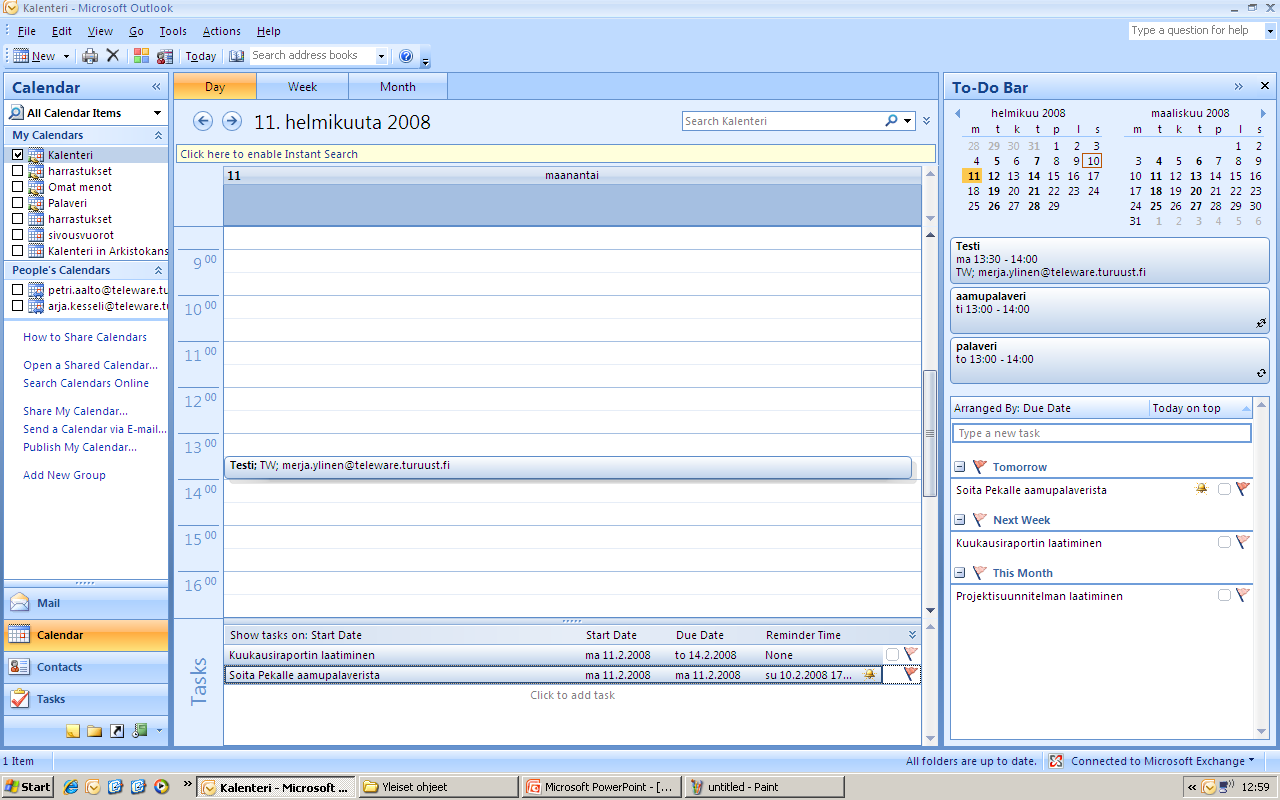
Task: Select 14 in the helmikuu 2008 navigator
Action: pos(1034,176)
